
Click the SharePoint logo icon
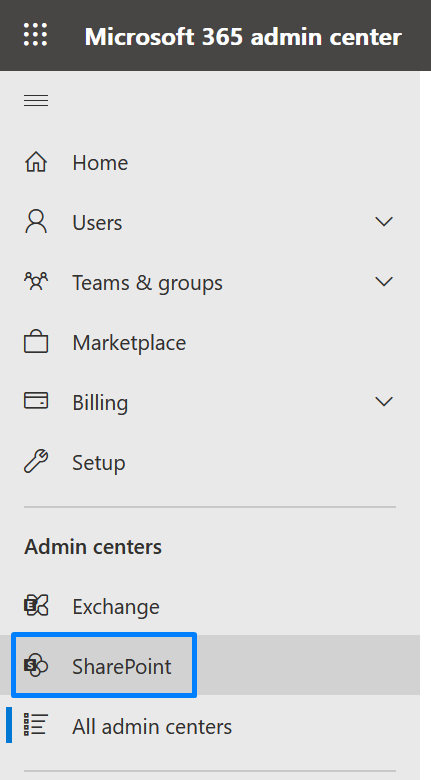(x=36, y=666)
